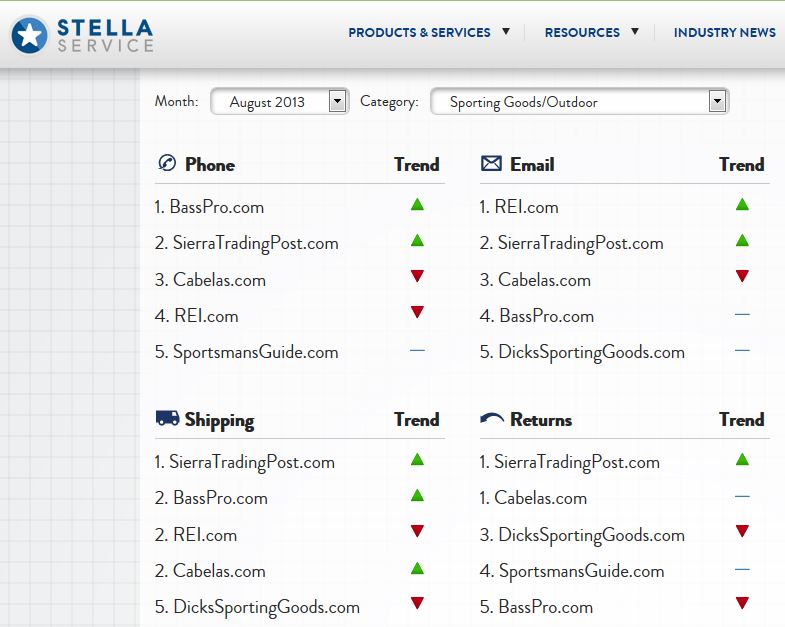Viewport: 785px width, 627px height.
Task: Expand the Resources menu
Action: tap(591, 32)
